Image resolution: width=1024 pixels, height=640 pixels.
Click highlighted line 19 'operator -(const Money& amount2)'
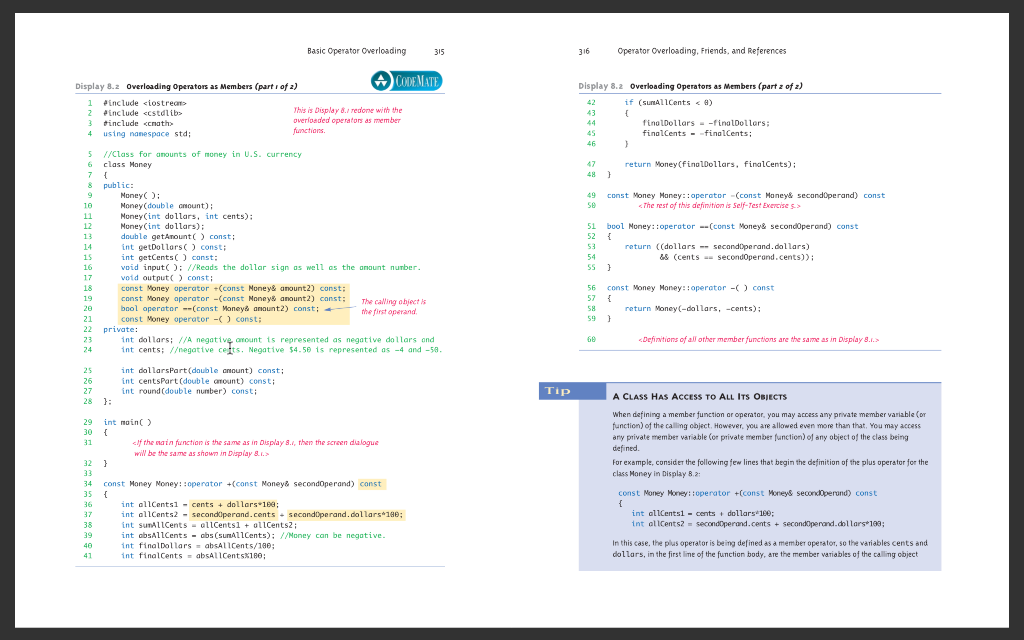click(234, 298)
